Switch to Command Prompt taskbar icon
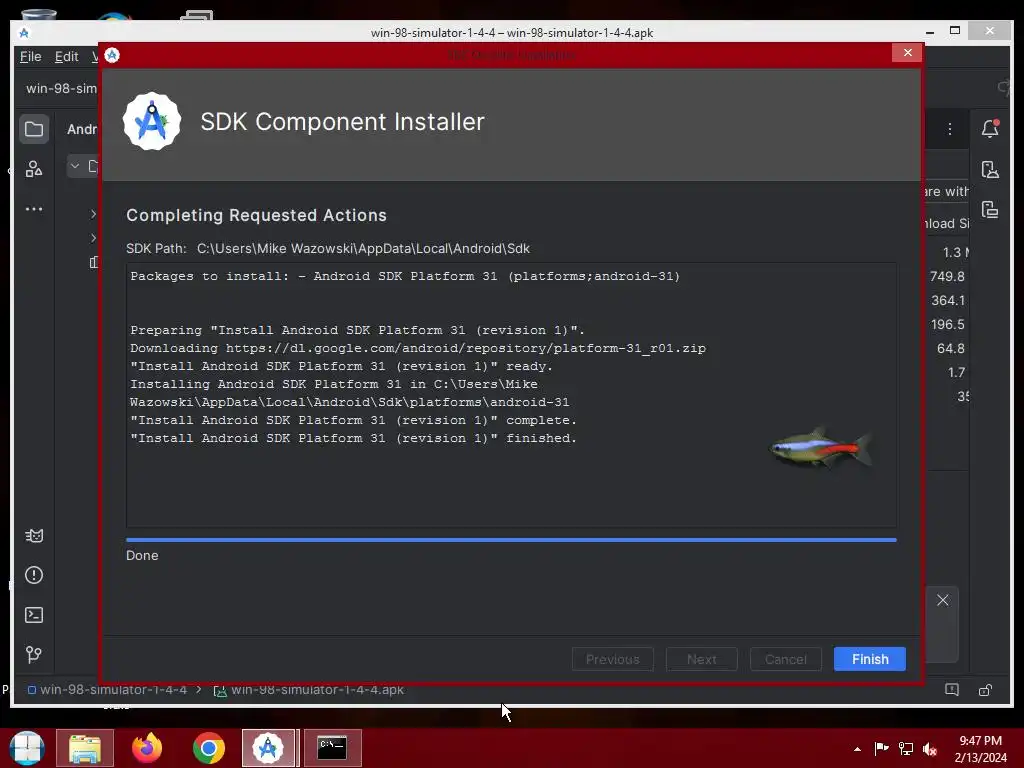This screenshot has width=1024, height=768. 332,748
